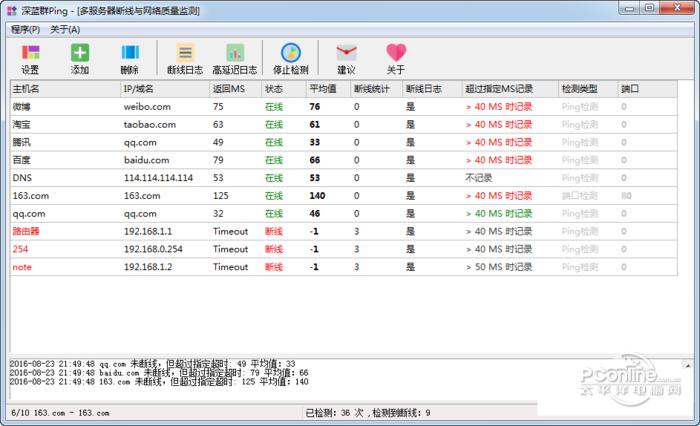The width and height of the screenshot is (700, 426).
Task: Open the 高延迟日志 high latency log
Action: click(235, 59)
